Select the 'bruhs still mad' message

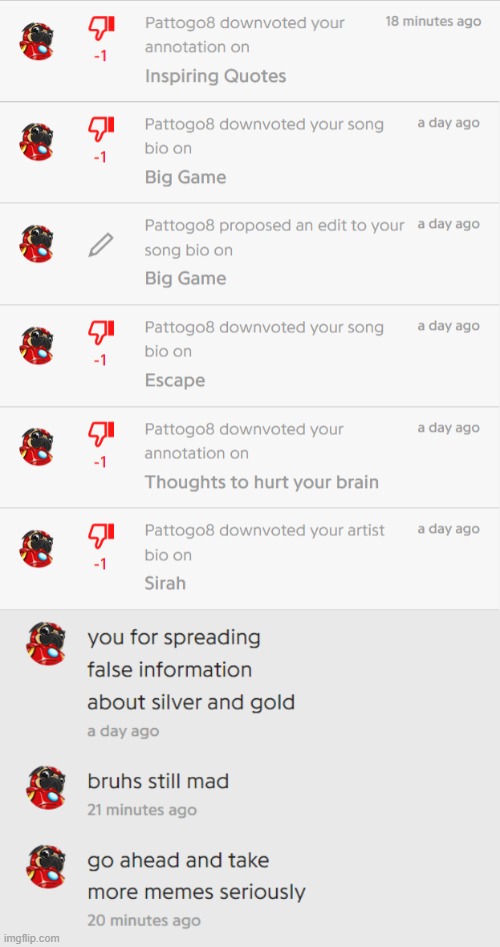tap(158, 782)
